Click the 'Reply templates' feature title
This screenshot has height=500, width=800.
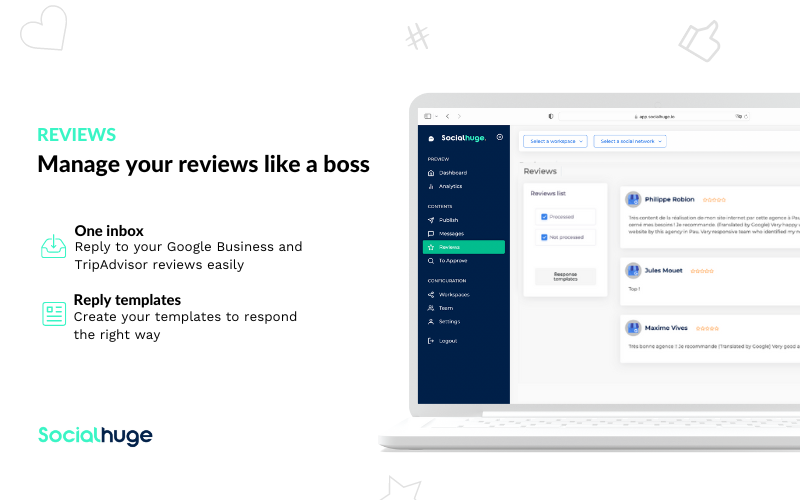pyautogui.click(x=128, y=300)
